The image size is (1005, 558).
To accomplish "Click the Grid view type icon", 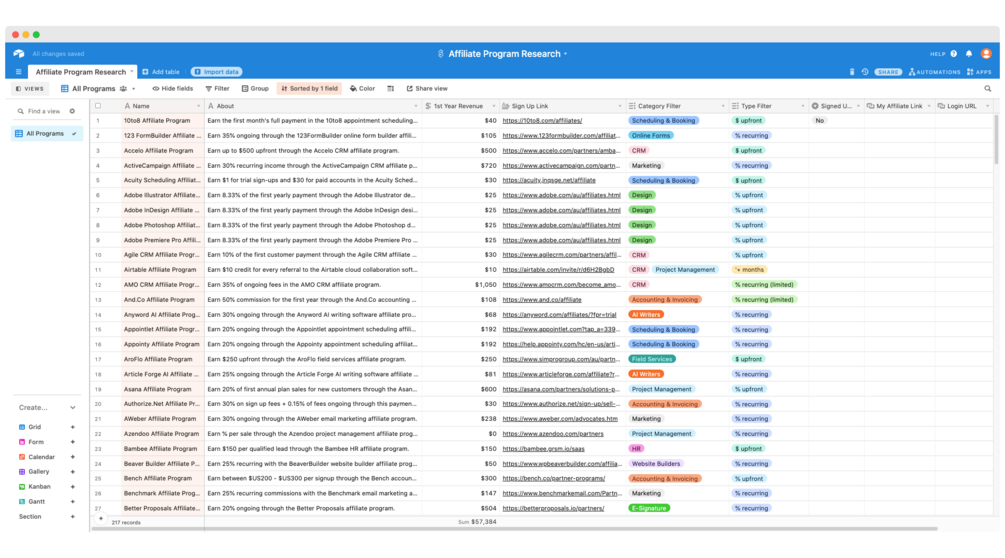I will pos(22,427).
